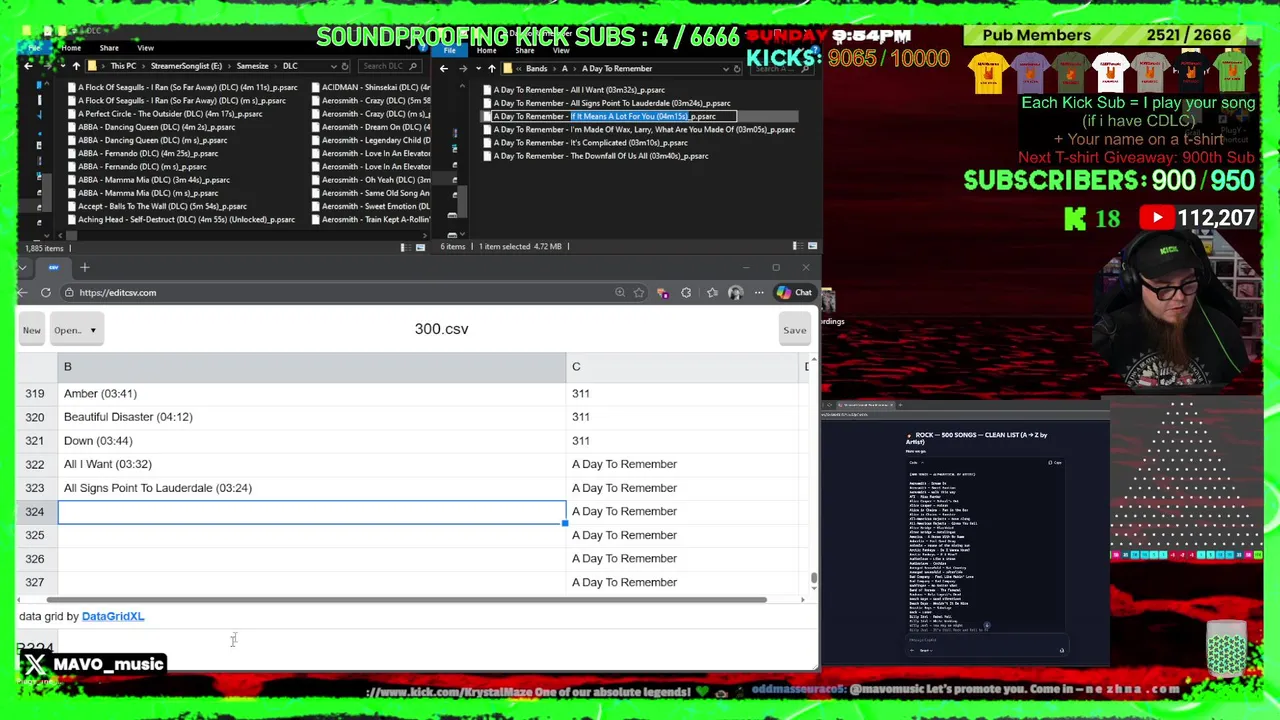Click the active empty cell B324
Image resolution: width=1280 pixels, height=720 pixels.
pyautogui.click(x=312, y=511)
